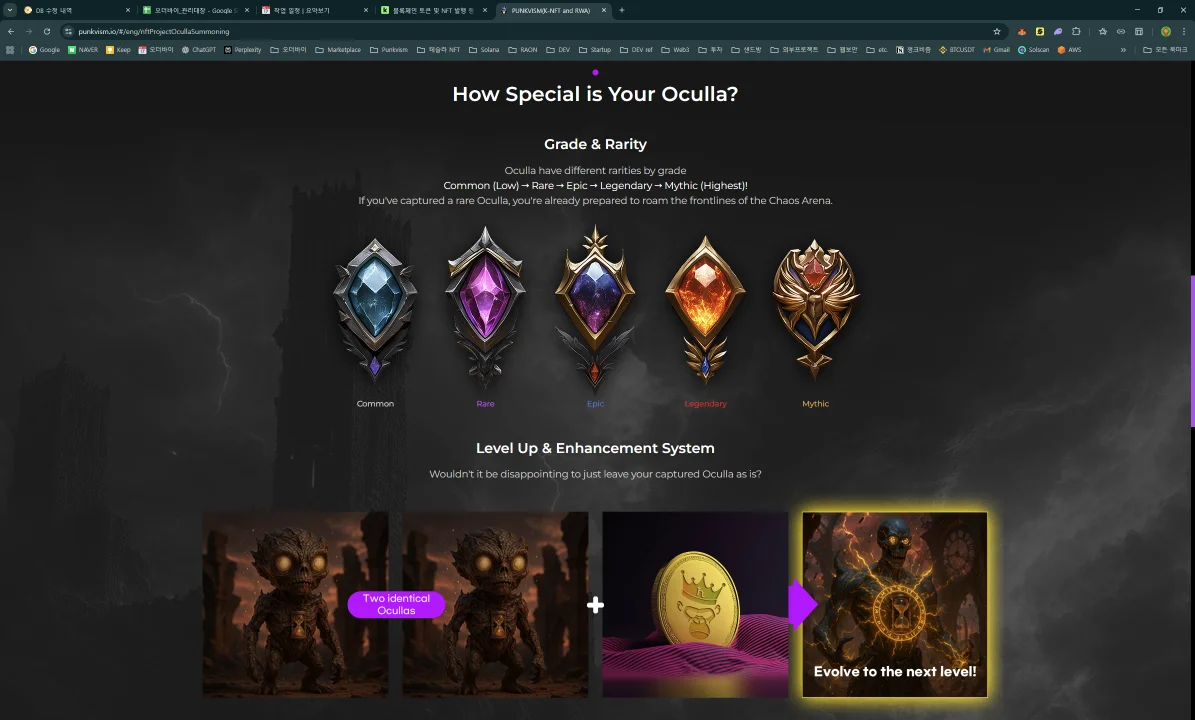Bookmark this page with the star icon
Image resolution: width=1195 pixels, height=720 pixels.
(x=996, y=31)
